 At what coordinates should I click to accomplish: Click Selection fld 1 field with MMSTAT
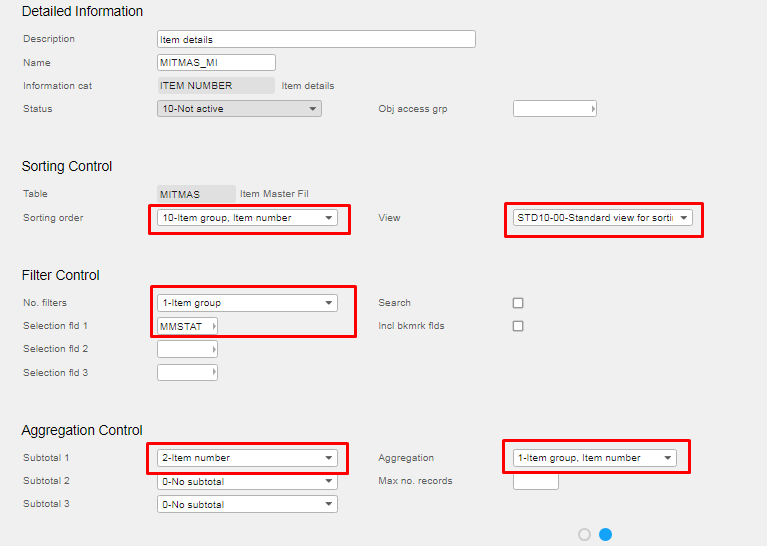tap(187, 326)
